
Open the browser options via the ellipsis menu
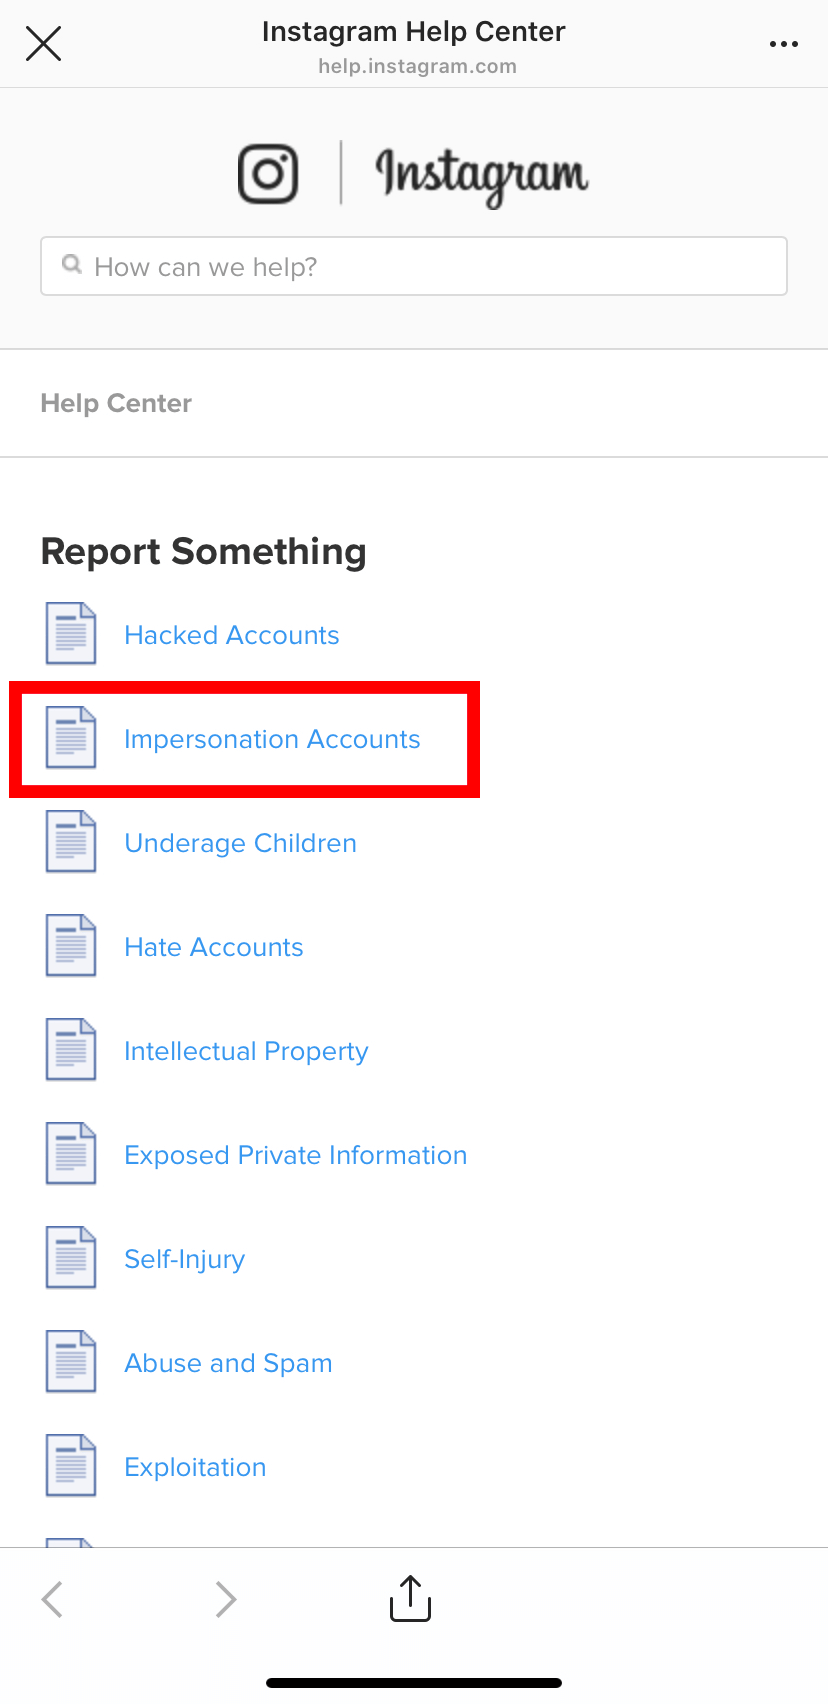coord(784,43)
